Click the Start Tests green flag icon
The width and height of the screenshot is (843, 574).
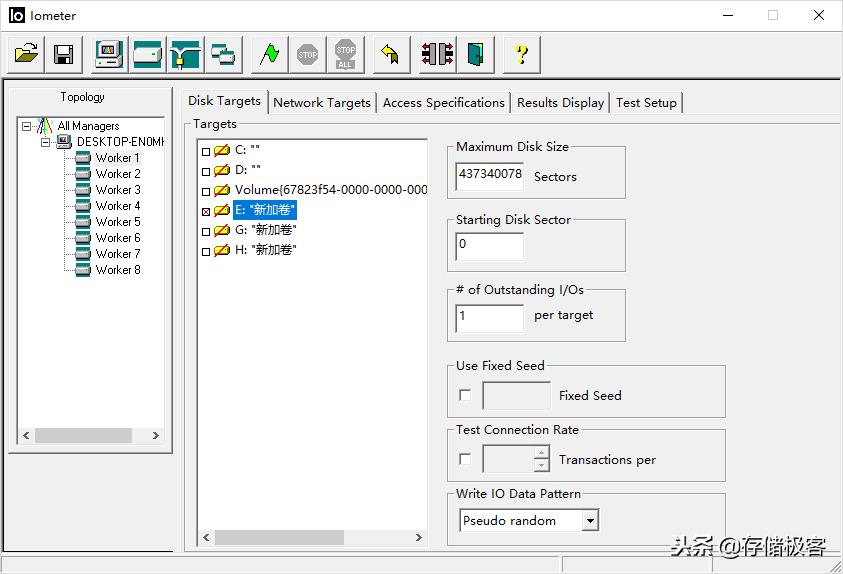(269, 54)
